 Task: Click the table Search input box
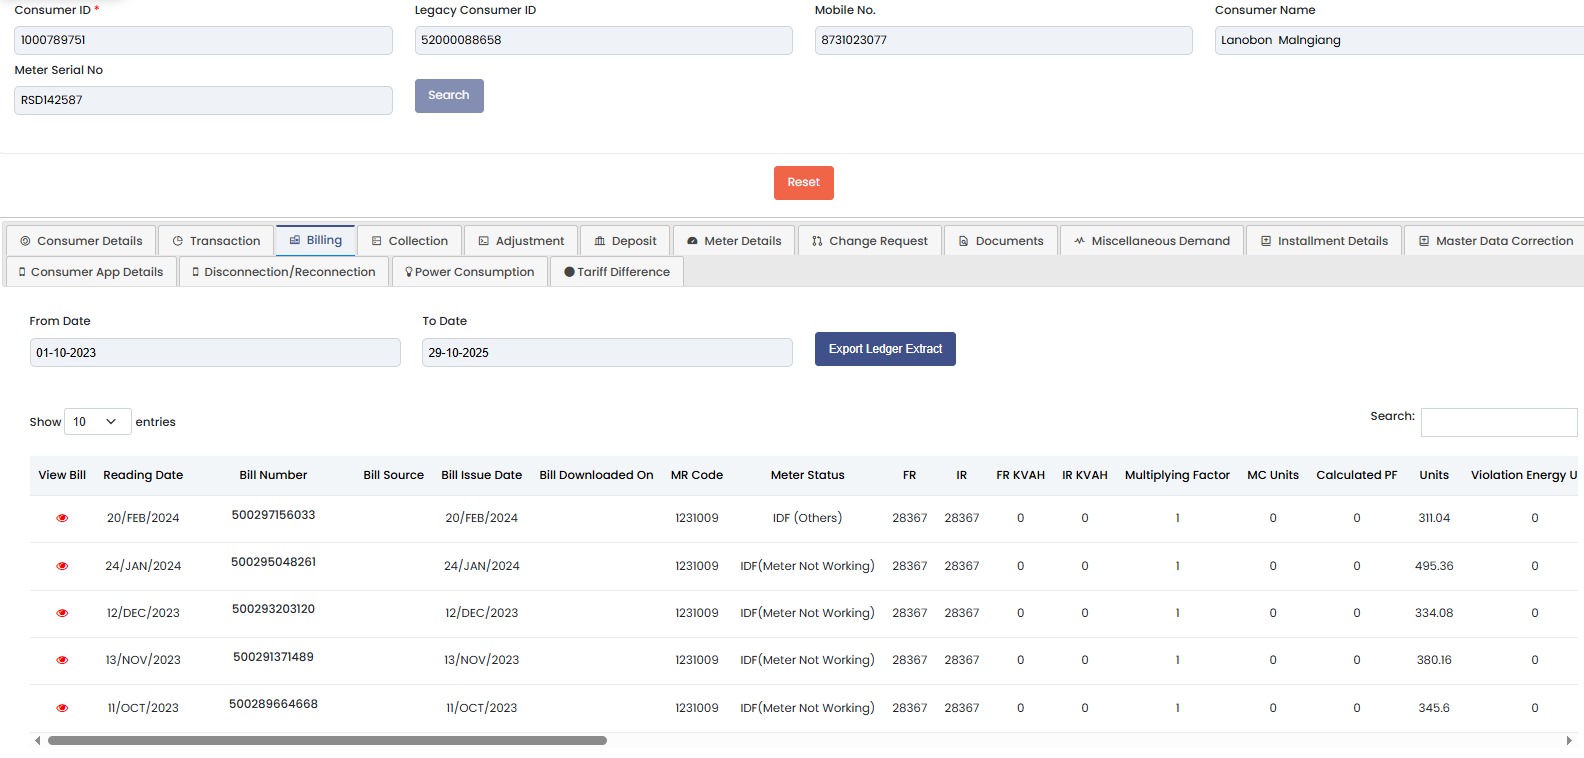click(1498, 422)
